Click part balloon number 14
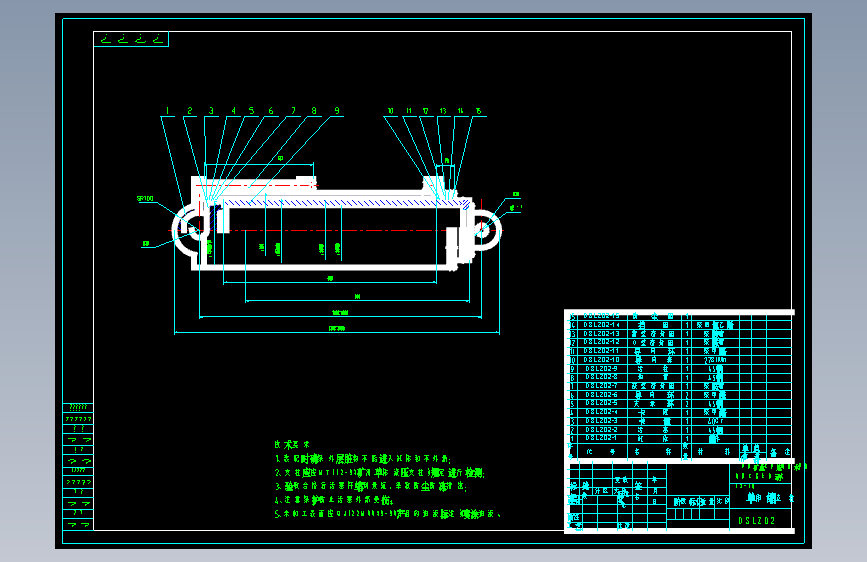The image size is (867, 562). [461, 111]
